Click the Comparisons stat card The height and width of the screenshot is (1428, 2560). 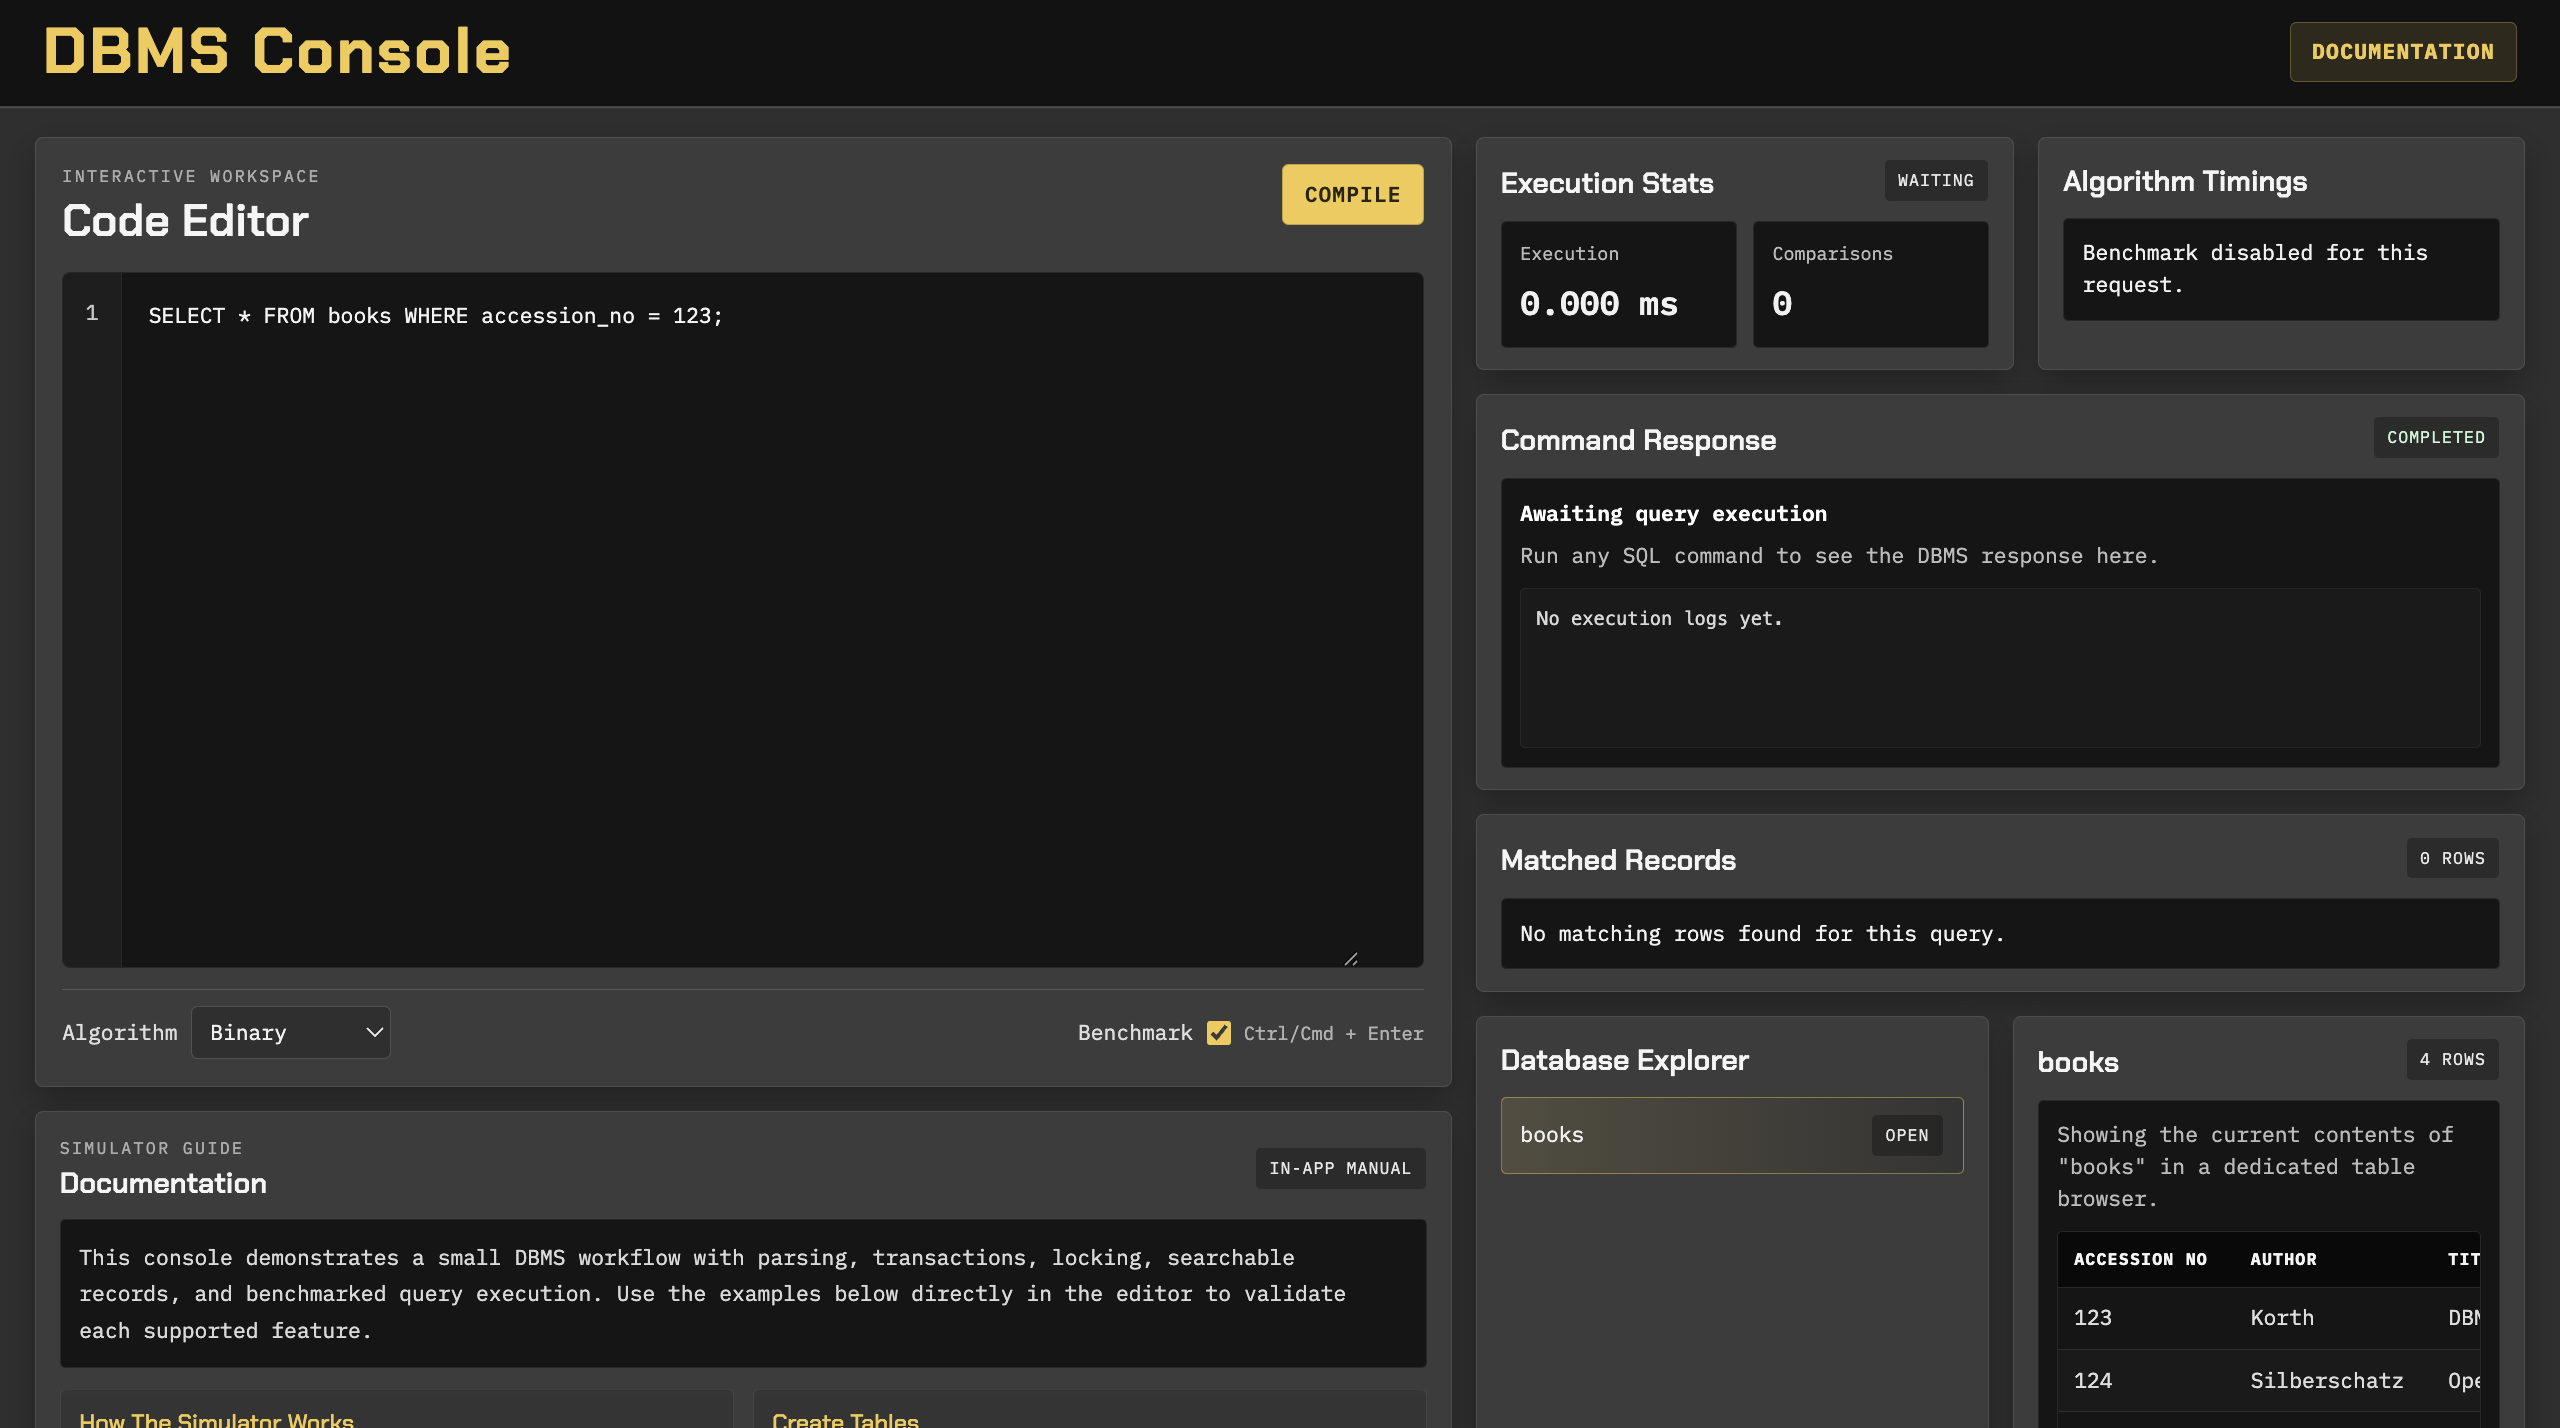(1870, 284)
